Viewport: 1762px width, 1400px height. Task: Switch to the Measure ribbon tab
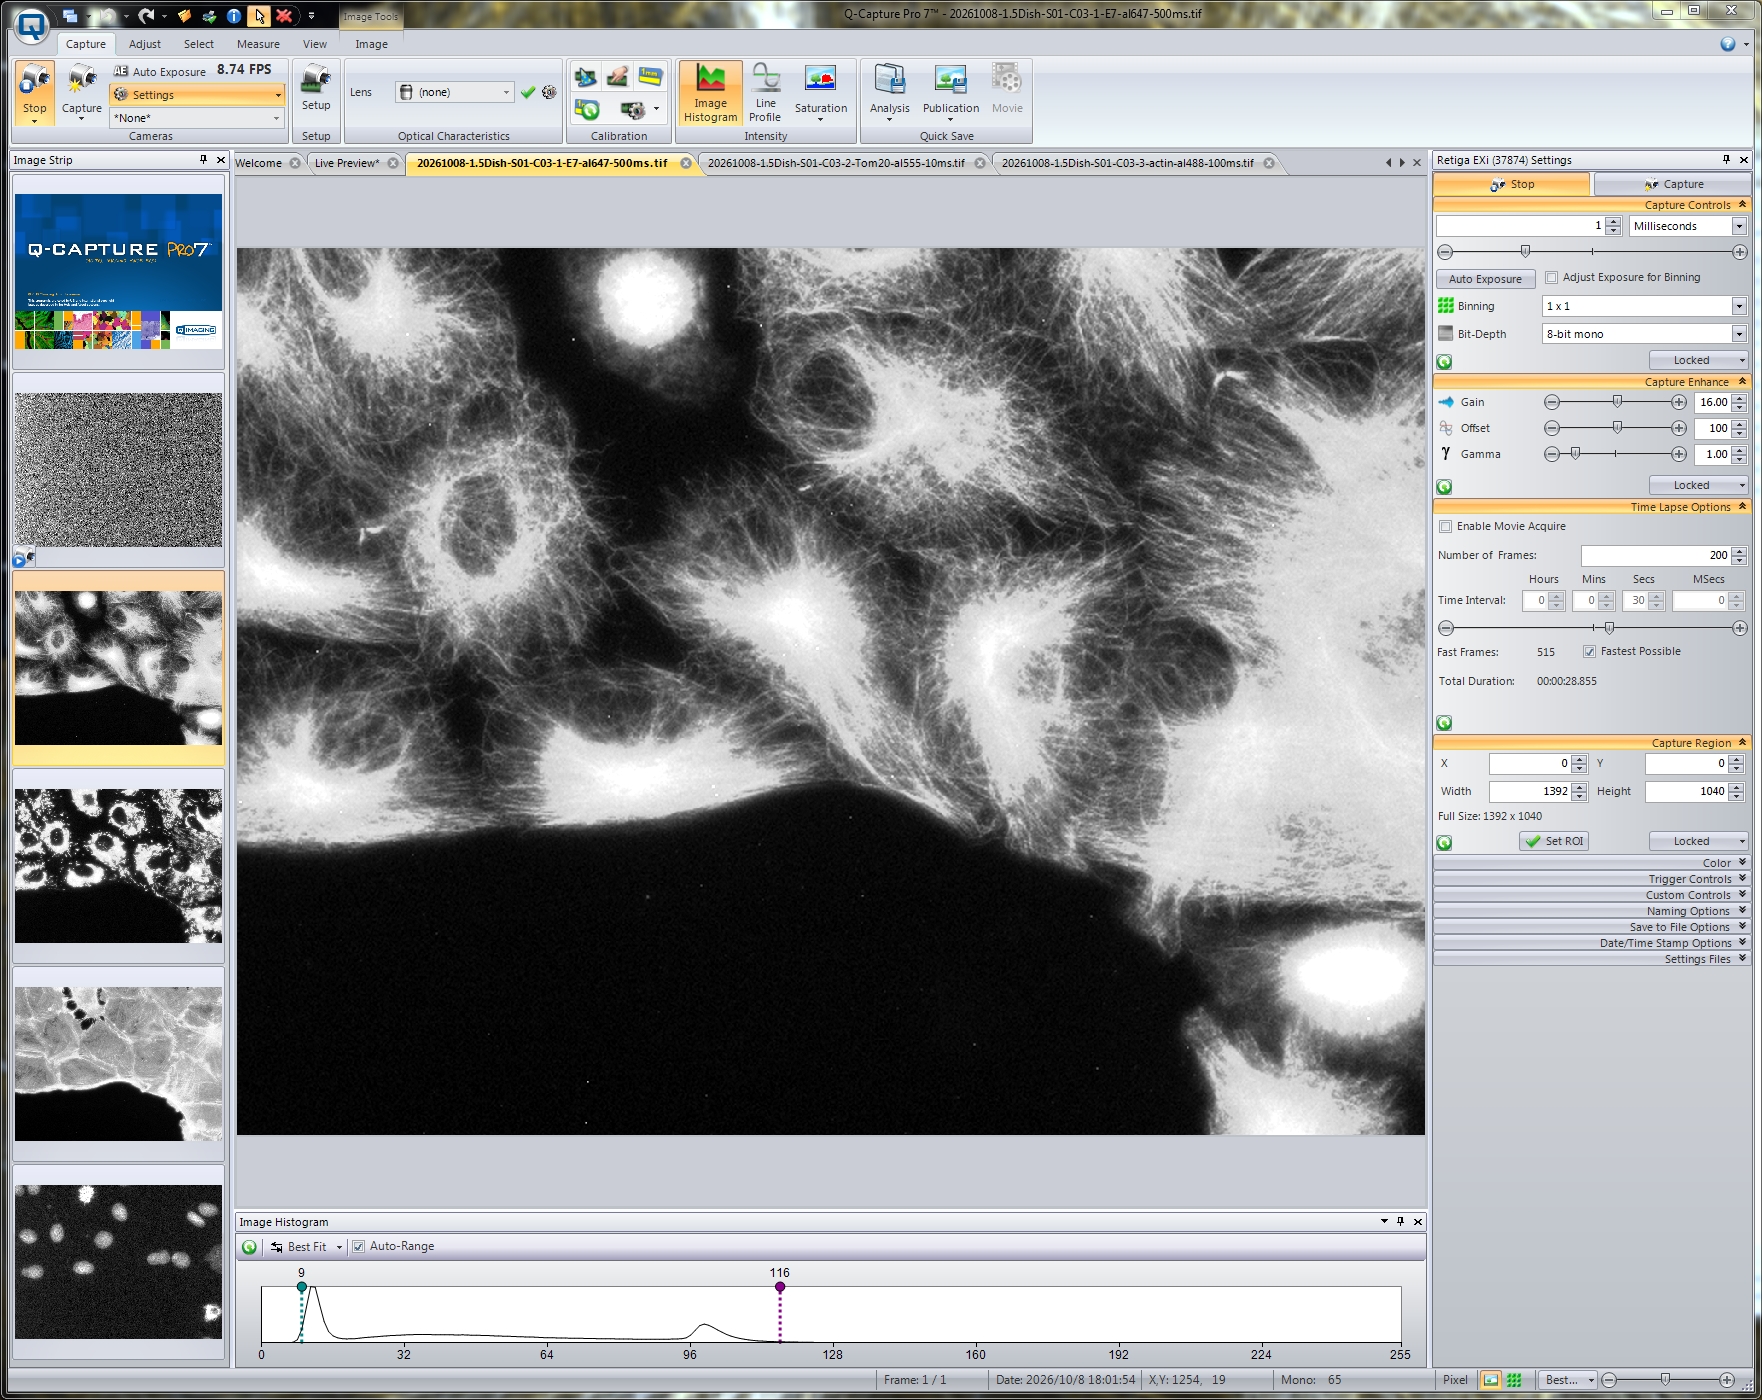click(x=258, y=44)
